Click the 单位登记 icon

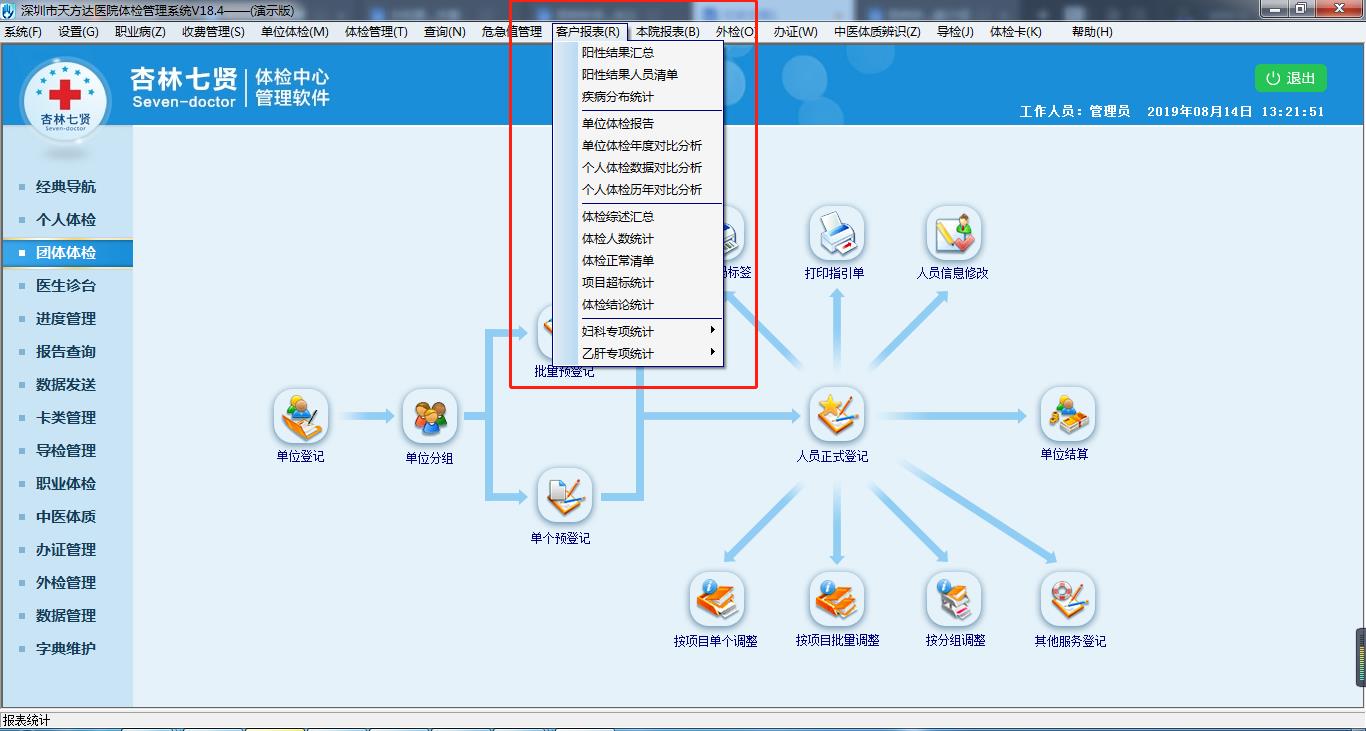300,417
